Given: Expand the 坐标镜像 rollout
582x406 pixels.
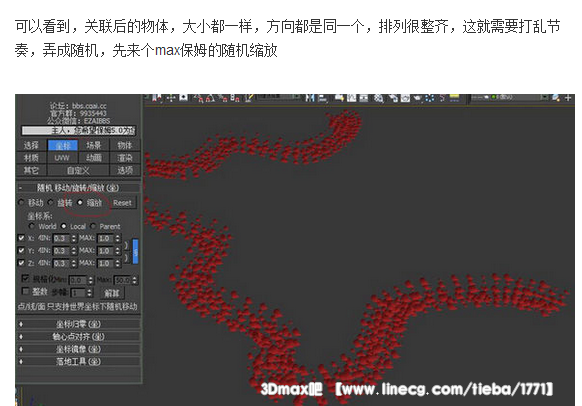Looking at the screenshot, I should tap(78, 349).
